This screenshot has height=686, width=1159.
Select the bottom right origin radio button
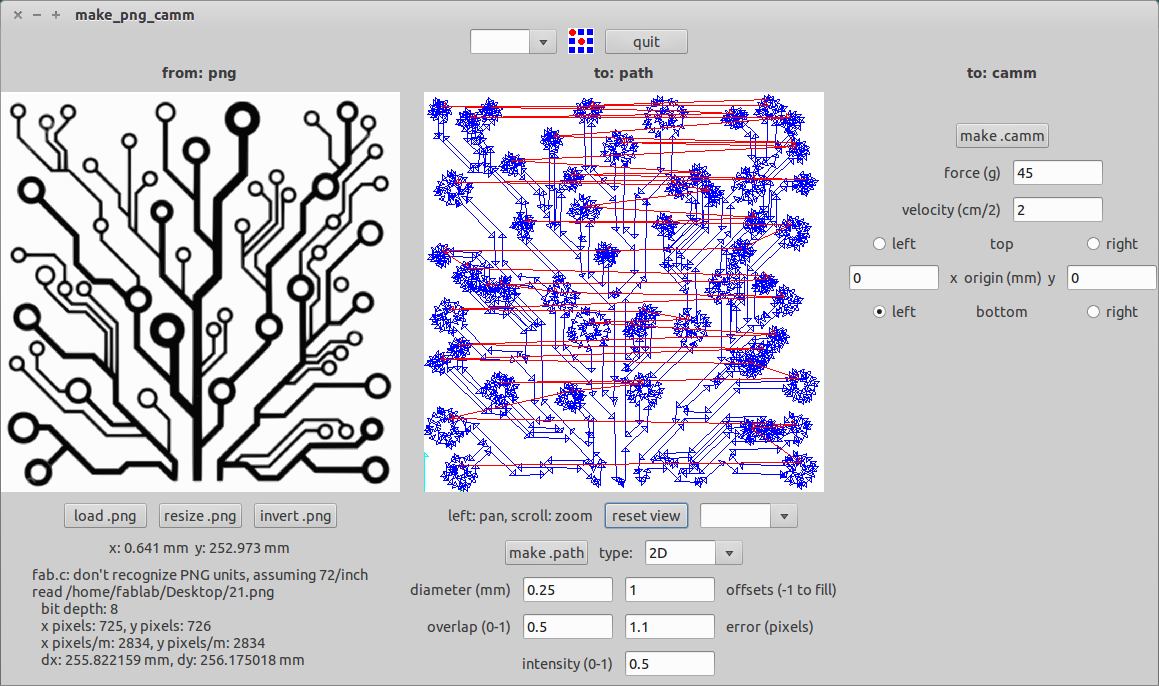(x=1093, y=312)
